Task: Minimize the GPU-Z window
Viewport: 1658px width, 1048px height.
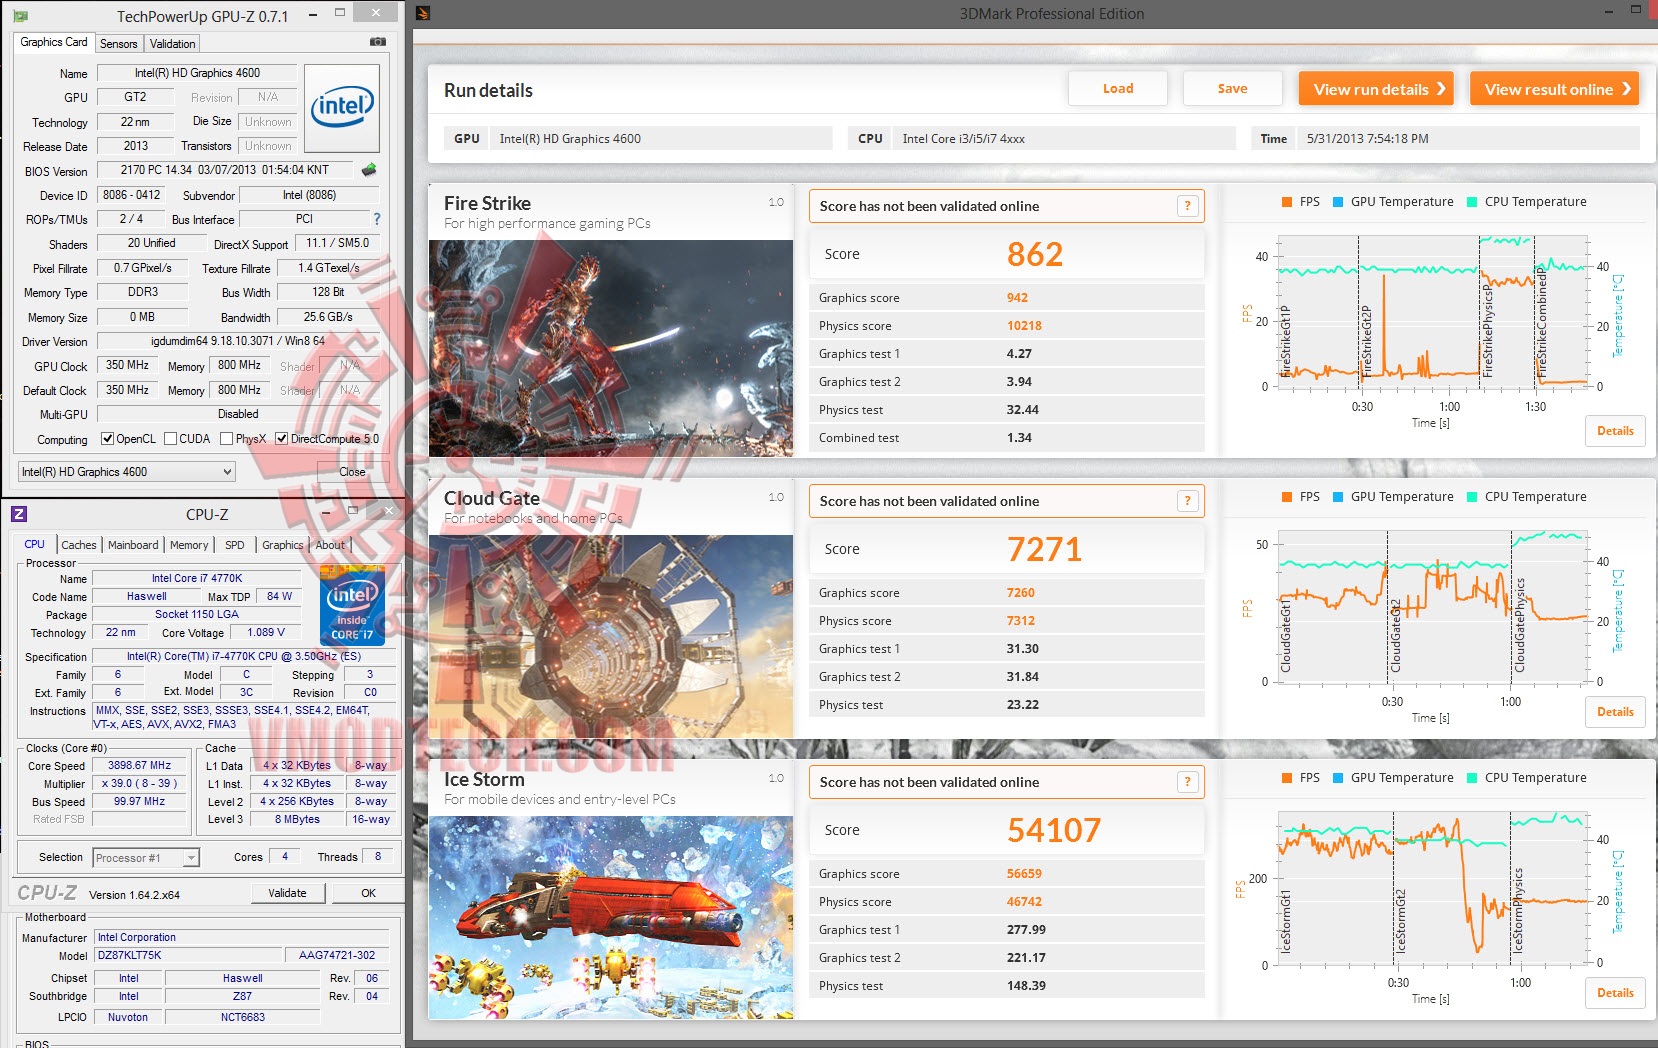Action: [314, 15]
